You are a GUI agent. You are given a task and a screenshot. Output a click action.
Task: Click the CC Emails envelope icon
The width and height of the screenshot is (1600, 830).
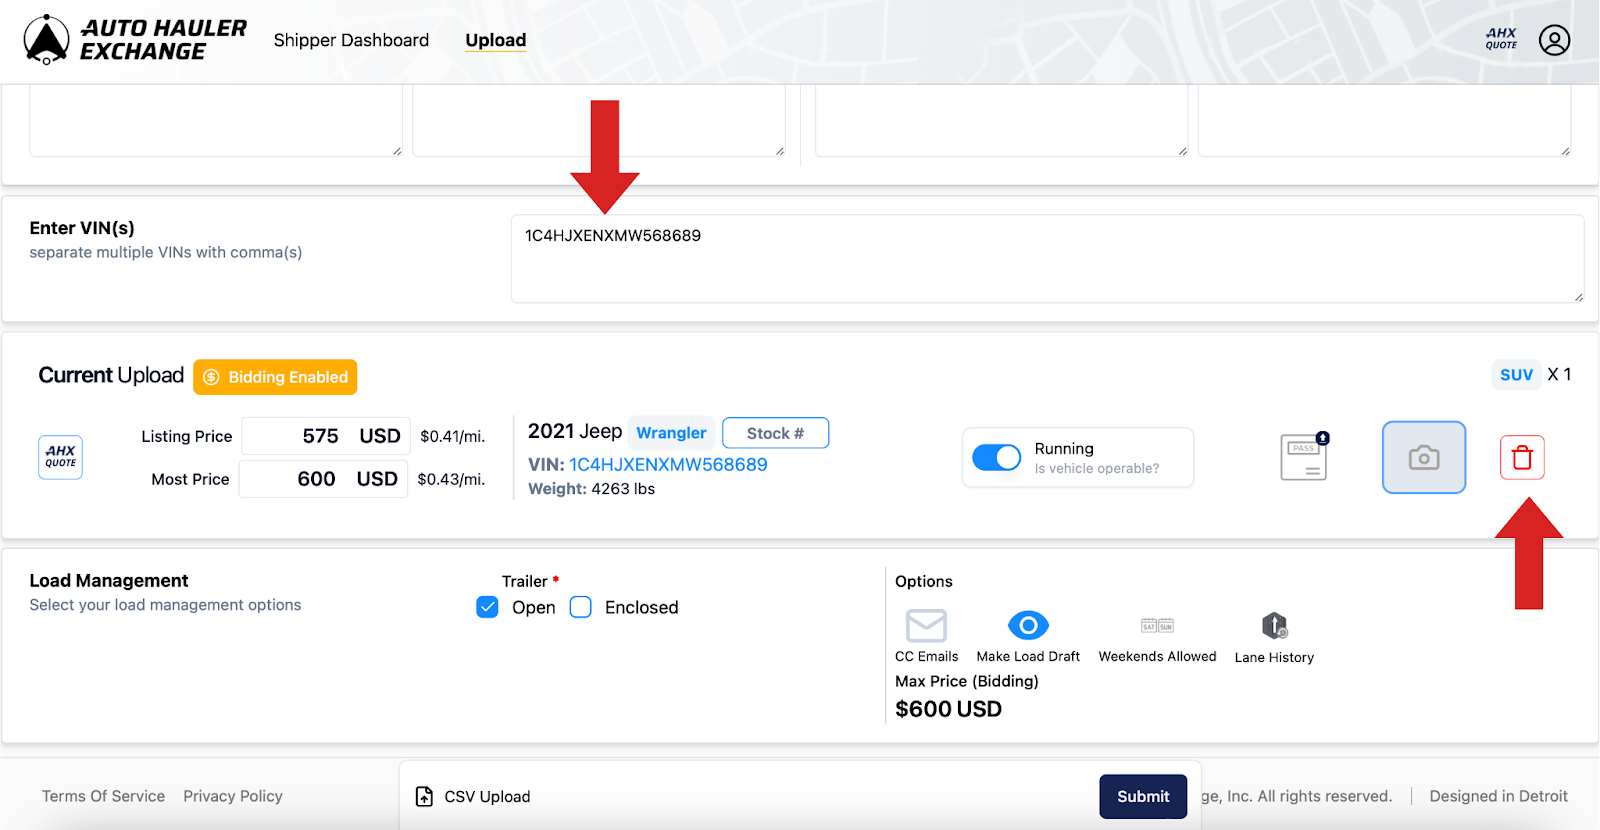926,626
